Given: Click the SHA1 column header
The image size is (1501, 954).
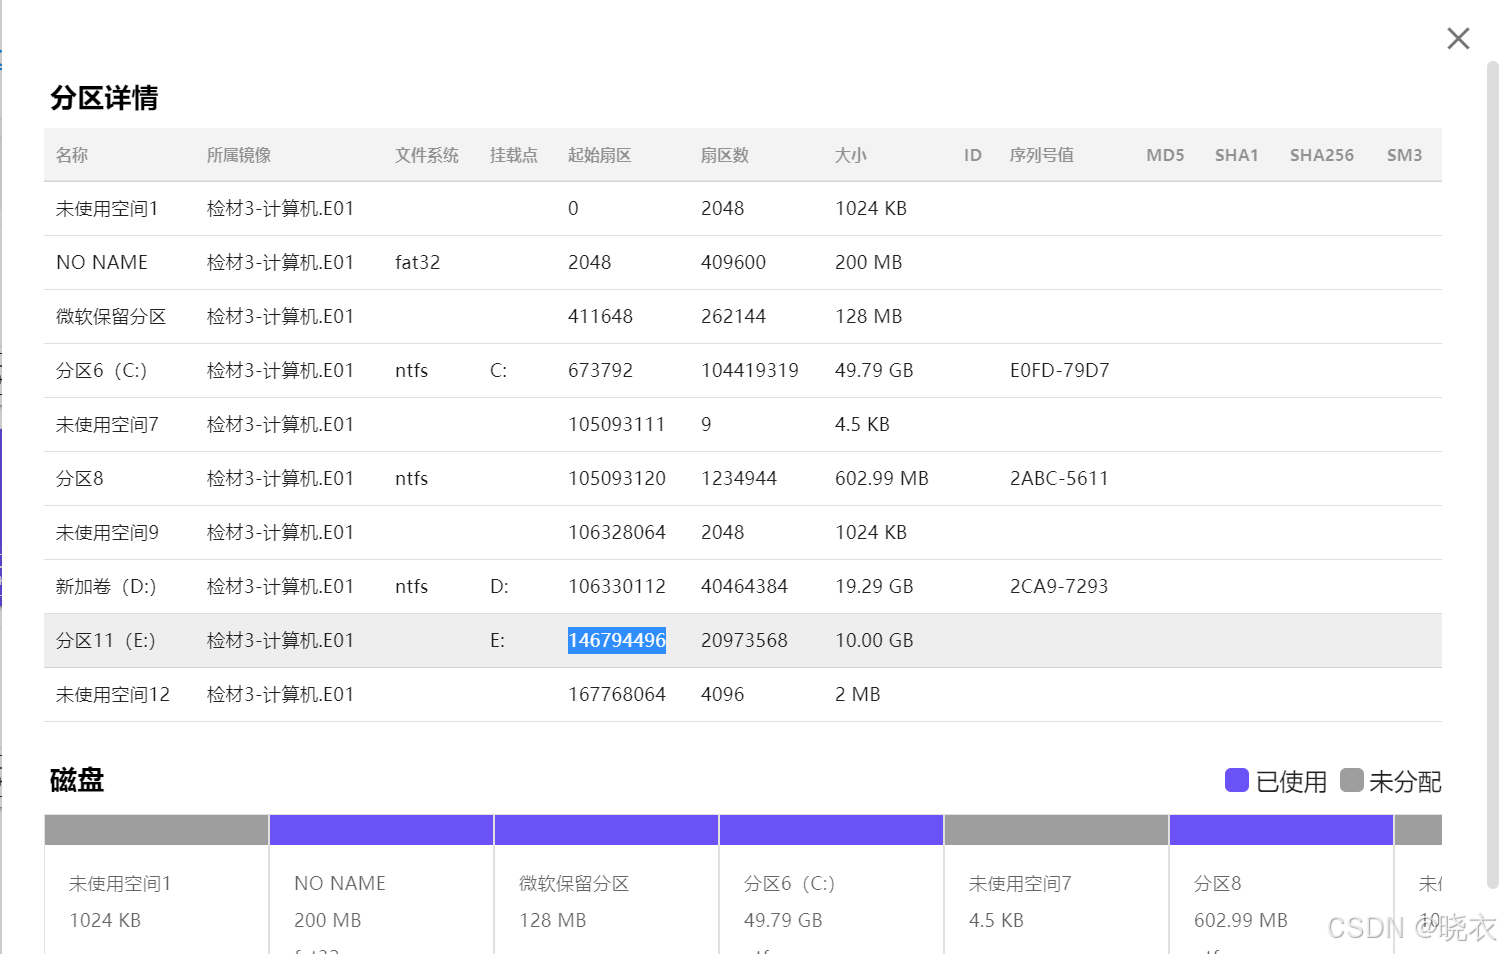Looking at the screenshot, I should (x=1237, y=155).
